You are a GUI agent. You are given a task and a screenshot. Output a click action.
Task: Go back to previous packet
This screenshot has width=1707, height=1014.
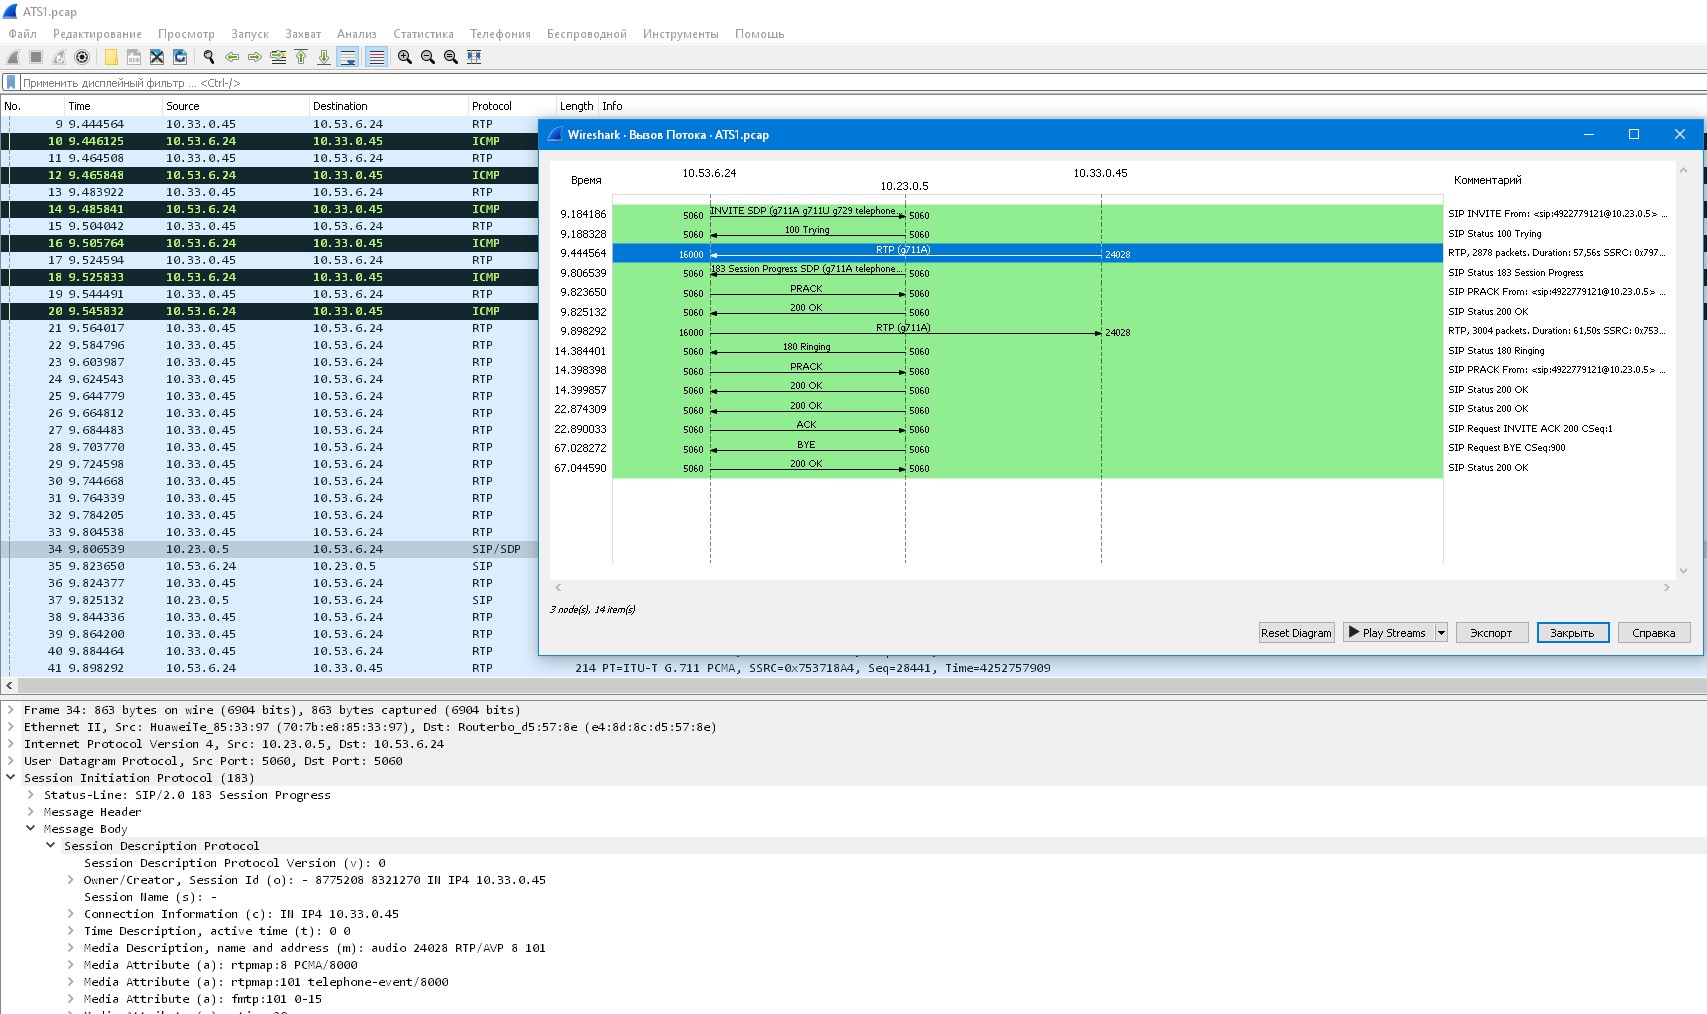click(232, 57)
